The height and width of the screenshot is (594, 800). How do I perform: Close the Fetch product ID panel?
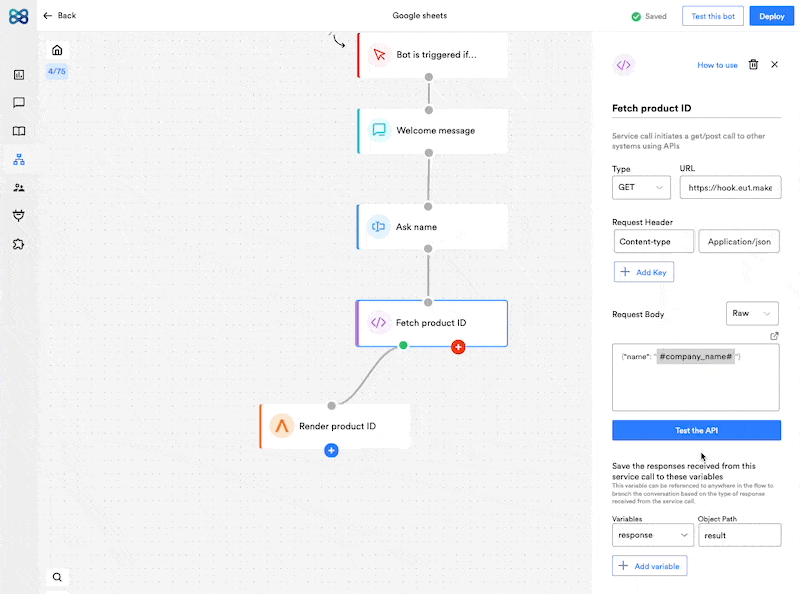[x=774, y=65]
